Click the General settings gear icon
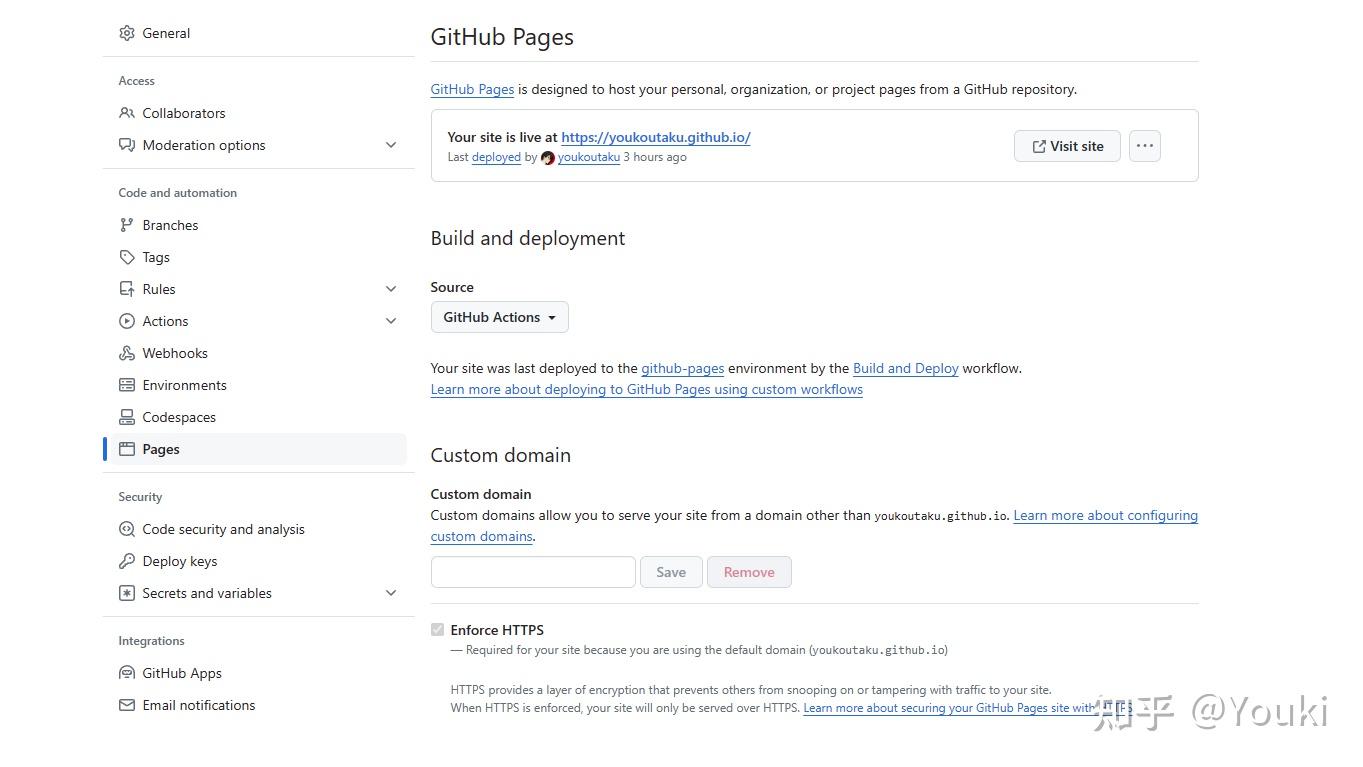The image size is (1363, 767). point(127,32)
